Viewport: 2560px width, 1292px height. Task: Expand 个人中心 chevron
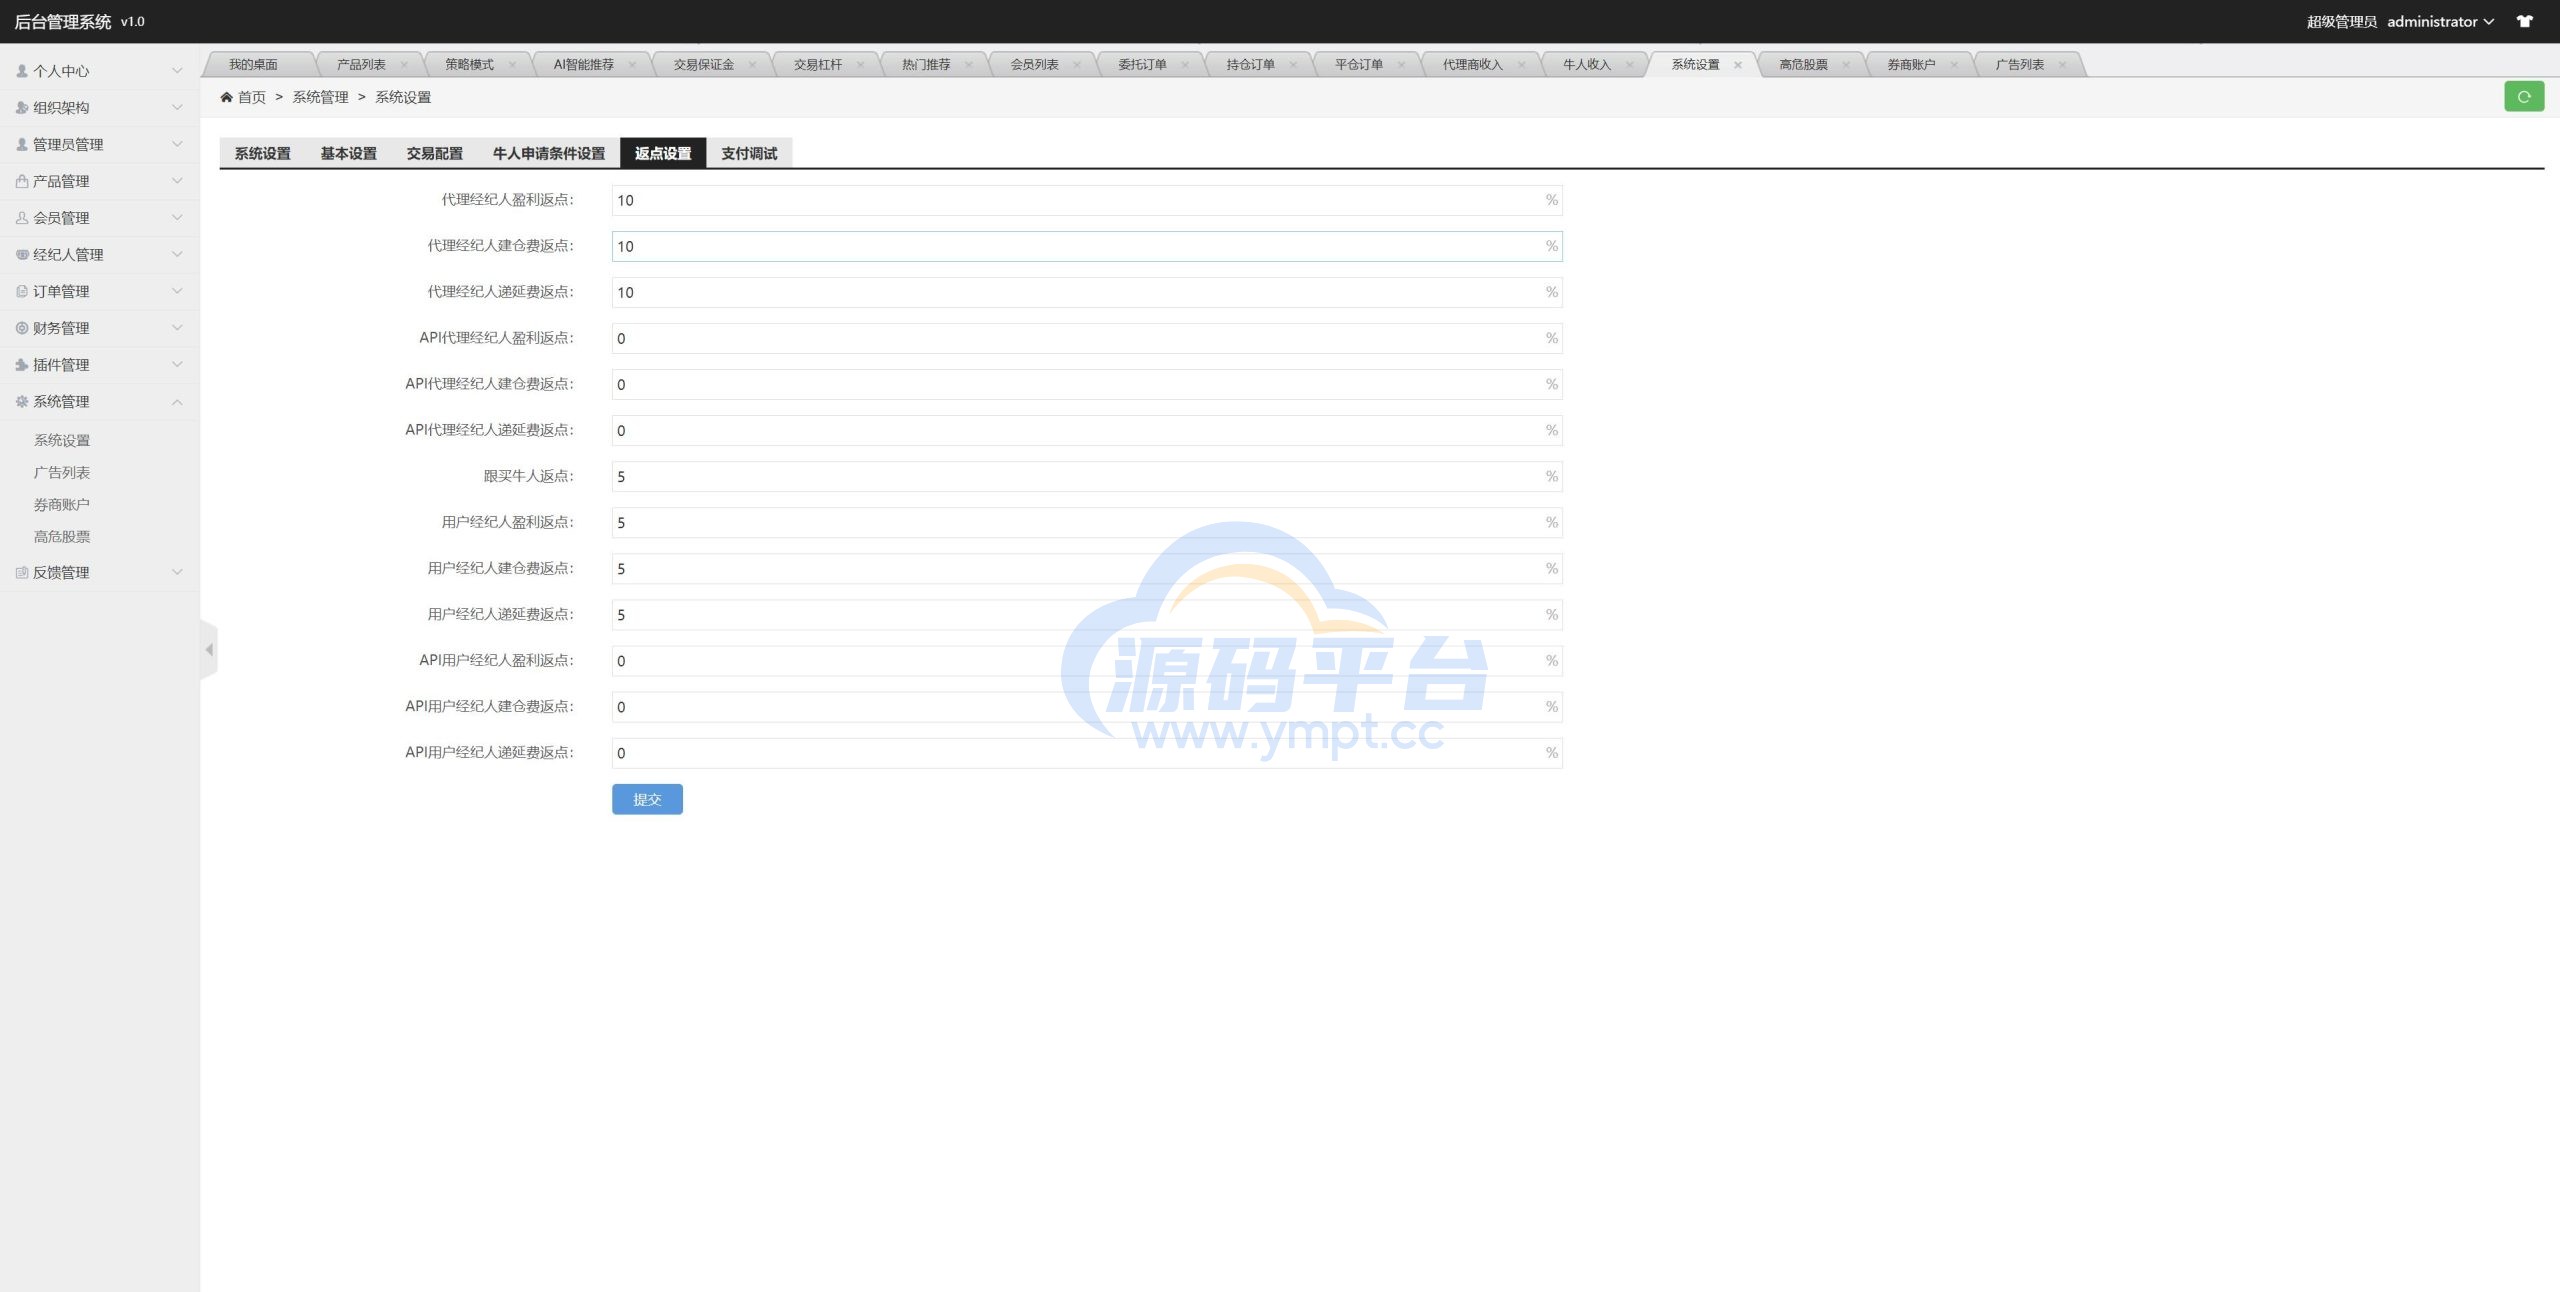177,71
